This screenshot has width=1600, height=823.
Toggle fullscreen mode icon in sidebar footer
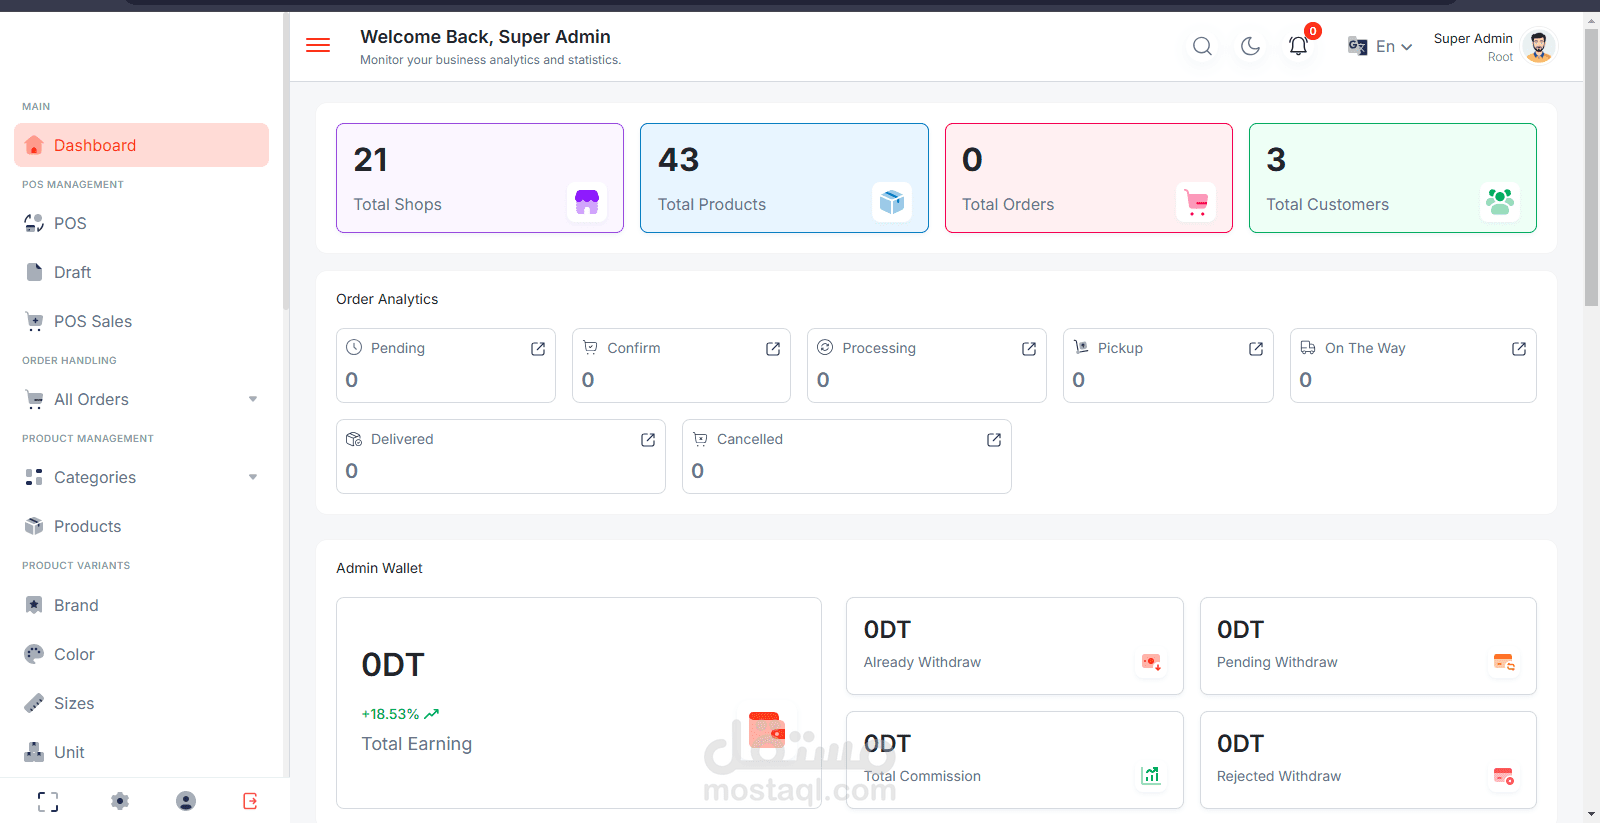tap(48, 801)
